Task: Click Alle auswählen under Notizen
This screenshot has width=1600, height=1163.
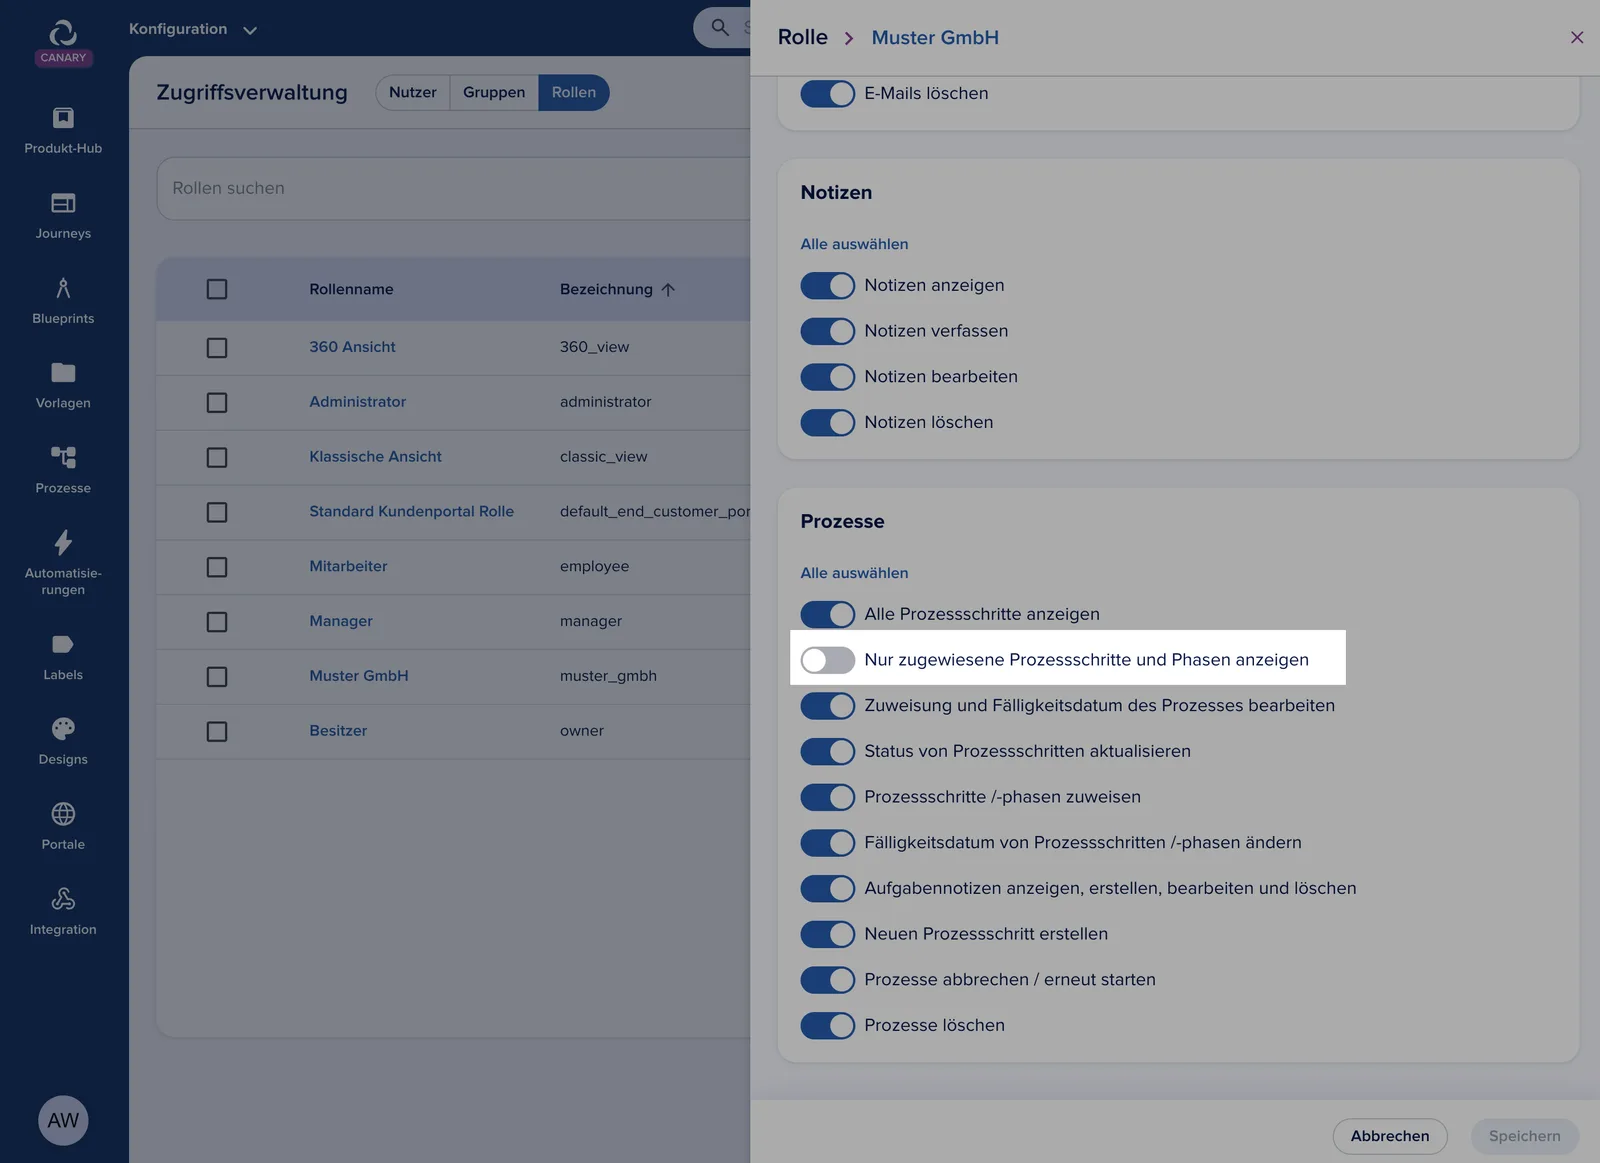Action: [855, 244]
